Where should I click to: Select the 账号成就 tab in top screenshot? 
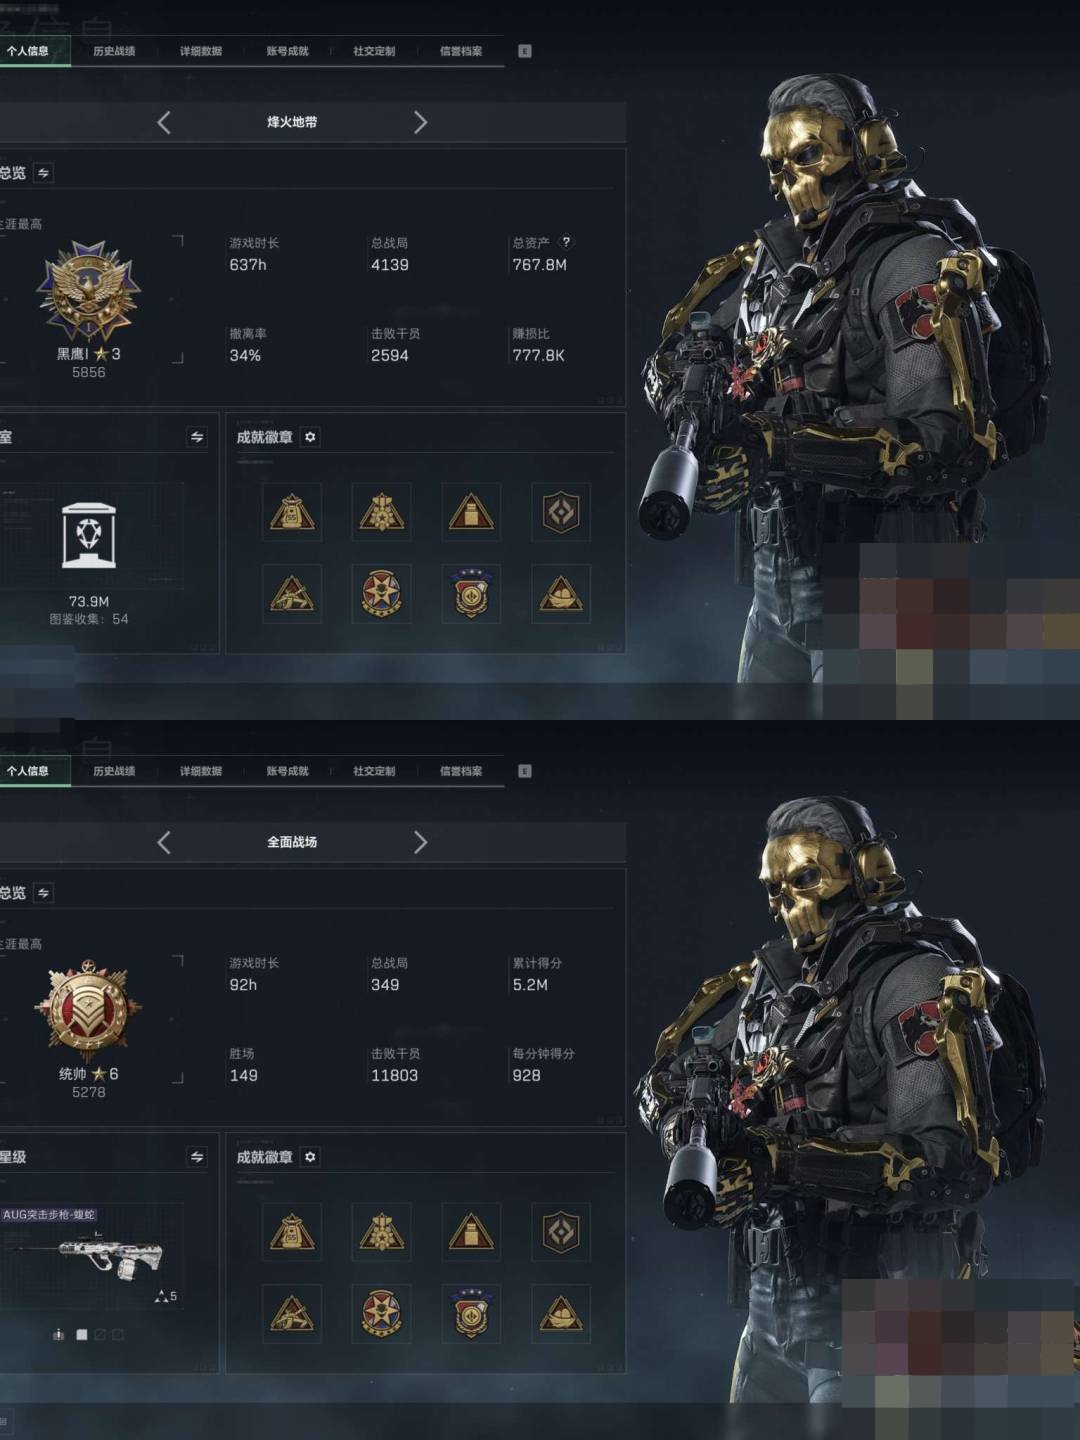[x=288, y=51]
